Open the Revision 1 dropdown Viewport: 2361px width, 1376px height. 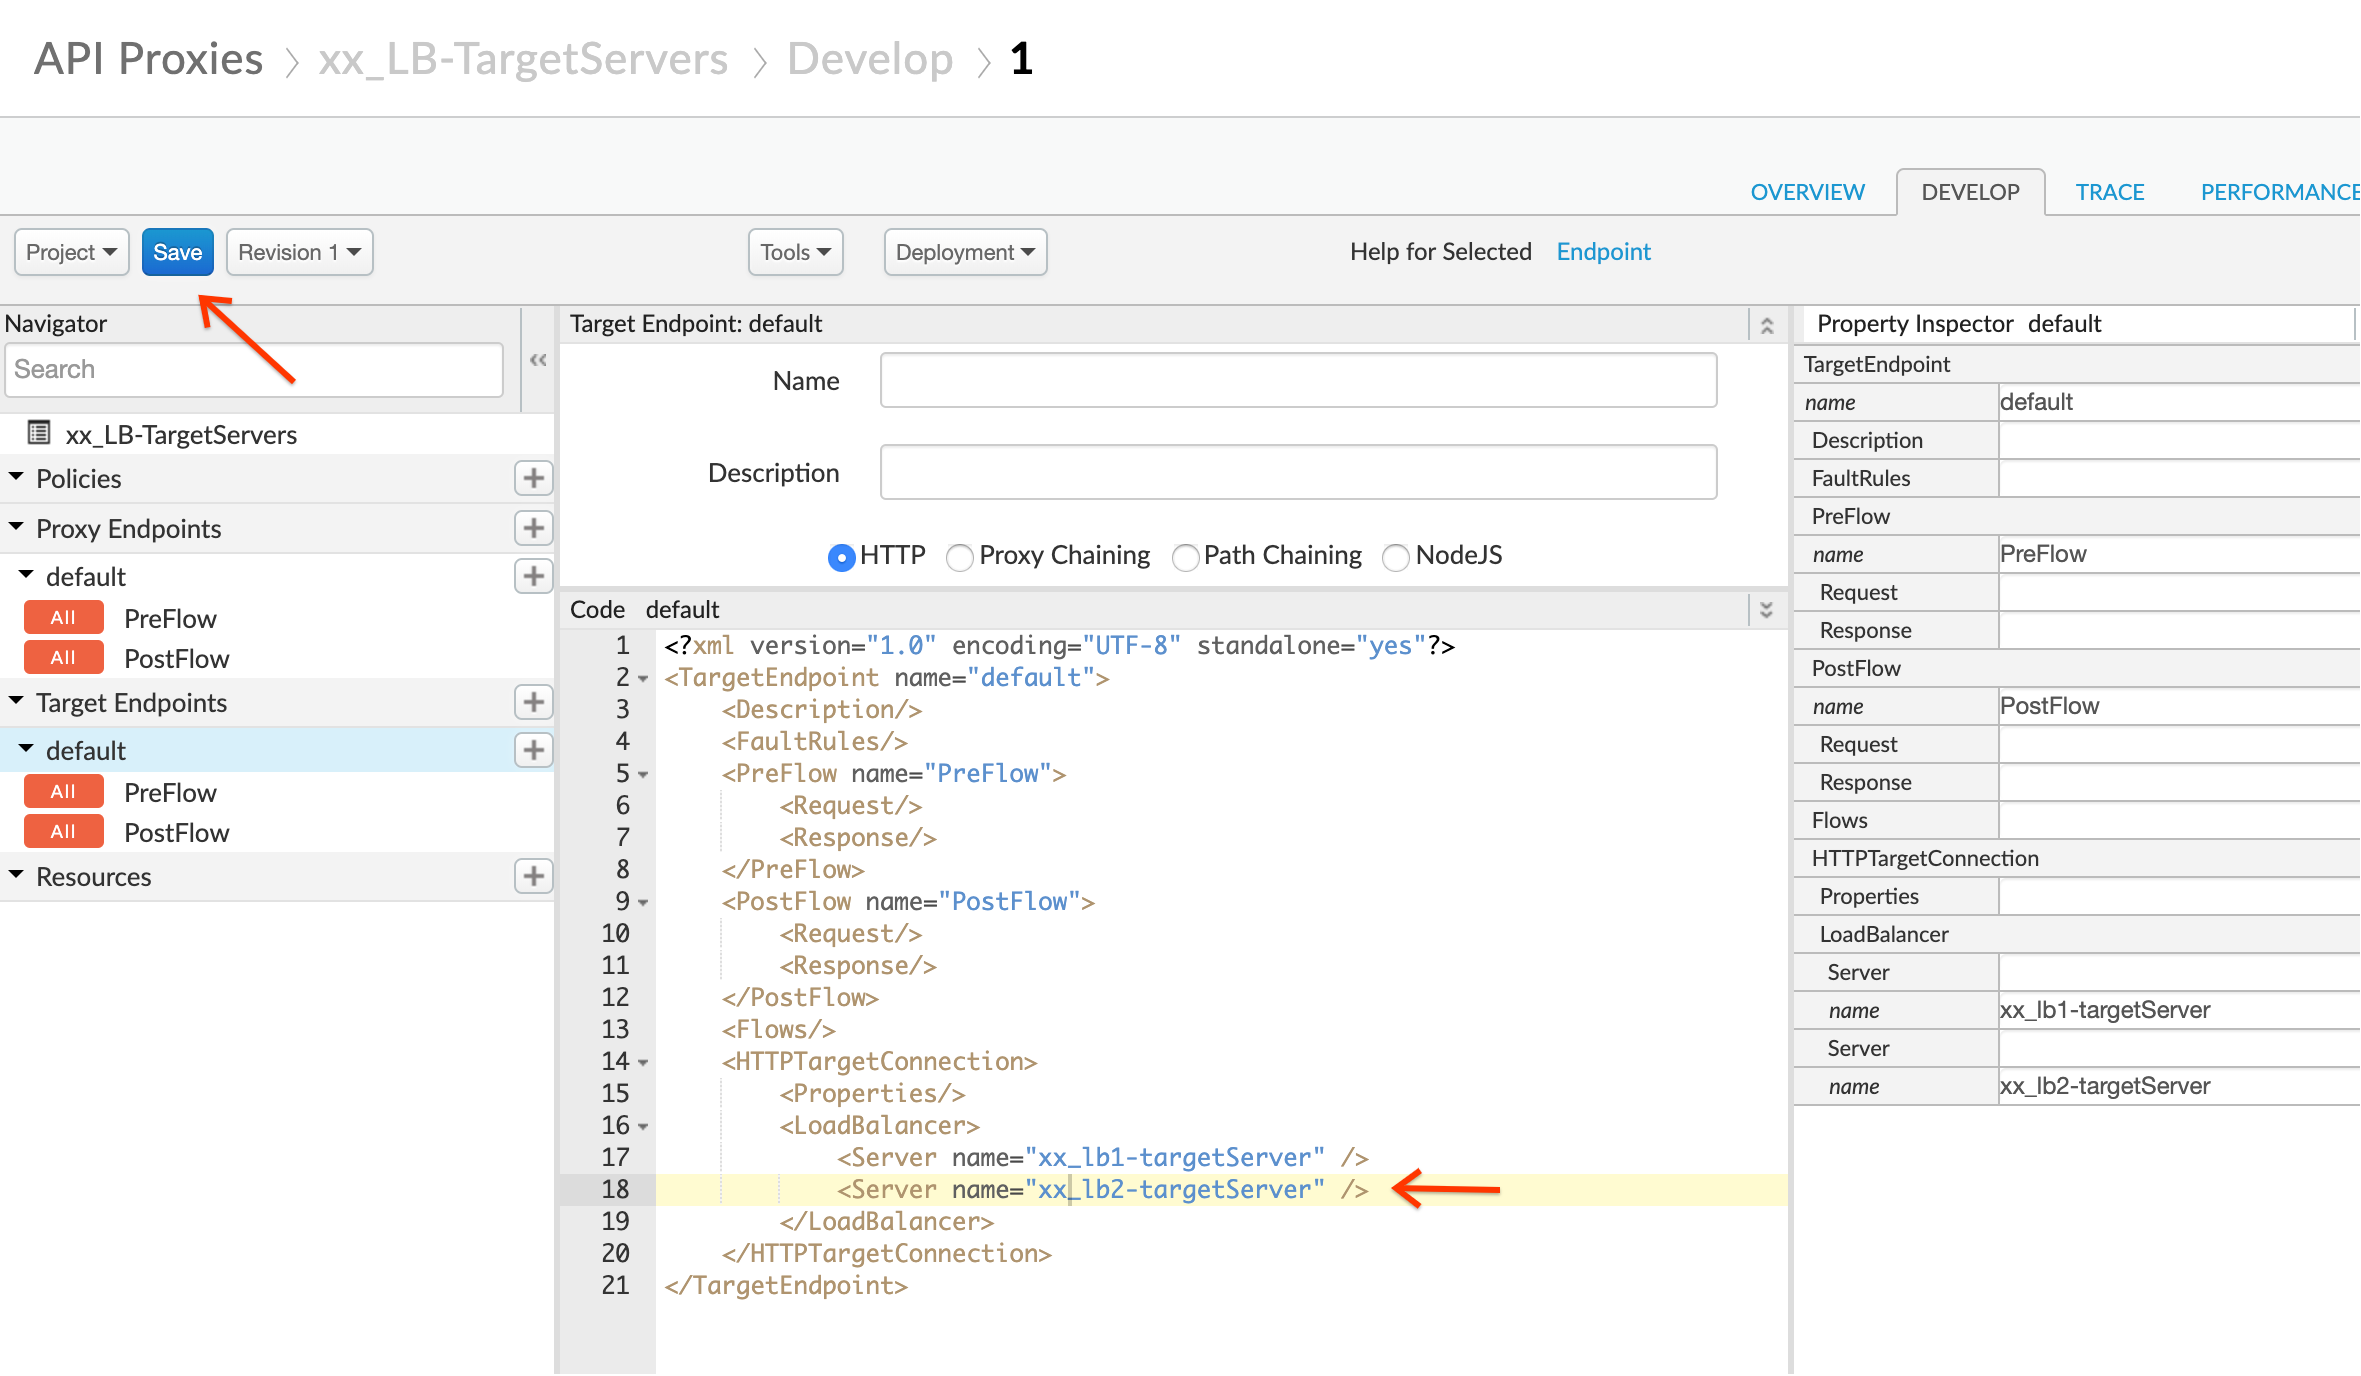click(x=300, y=252)
